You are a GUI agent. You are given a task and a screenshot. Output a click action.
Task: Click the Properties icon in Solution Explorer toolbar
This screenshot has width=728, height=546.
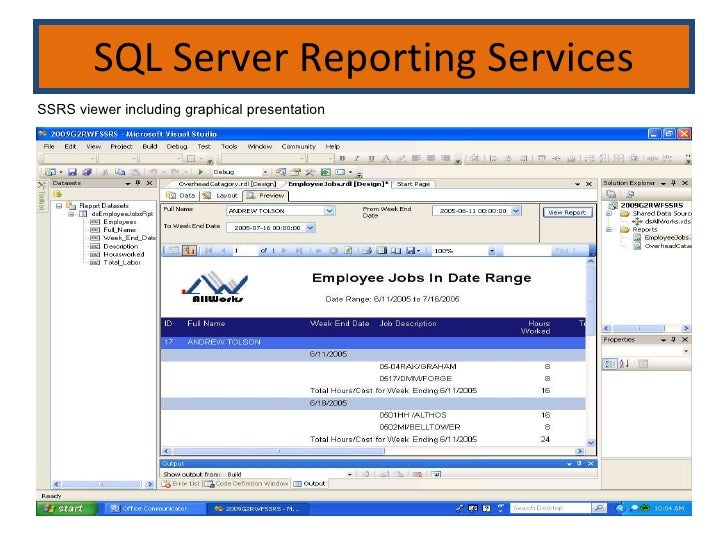pos(611,194)
